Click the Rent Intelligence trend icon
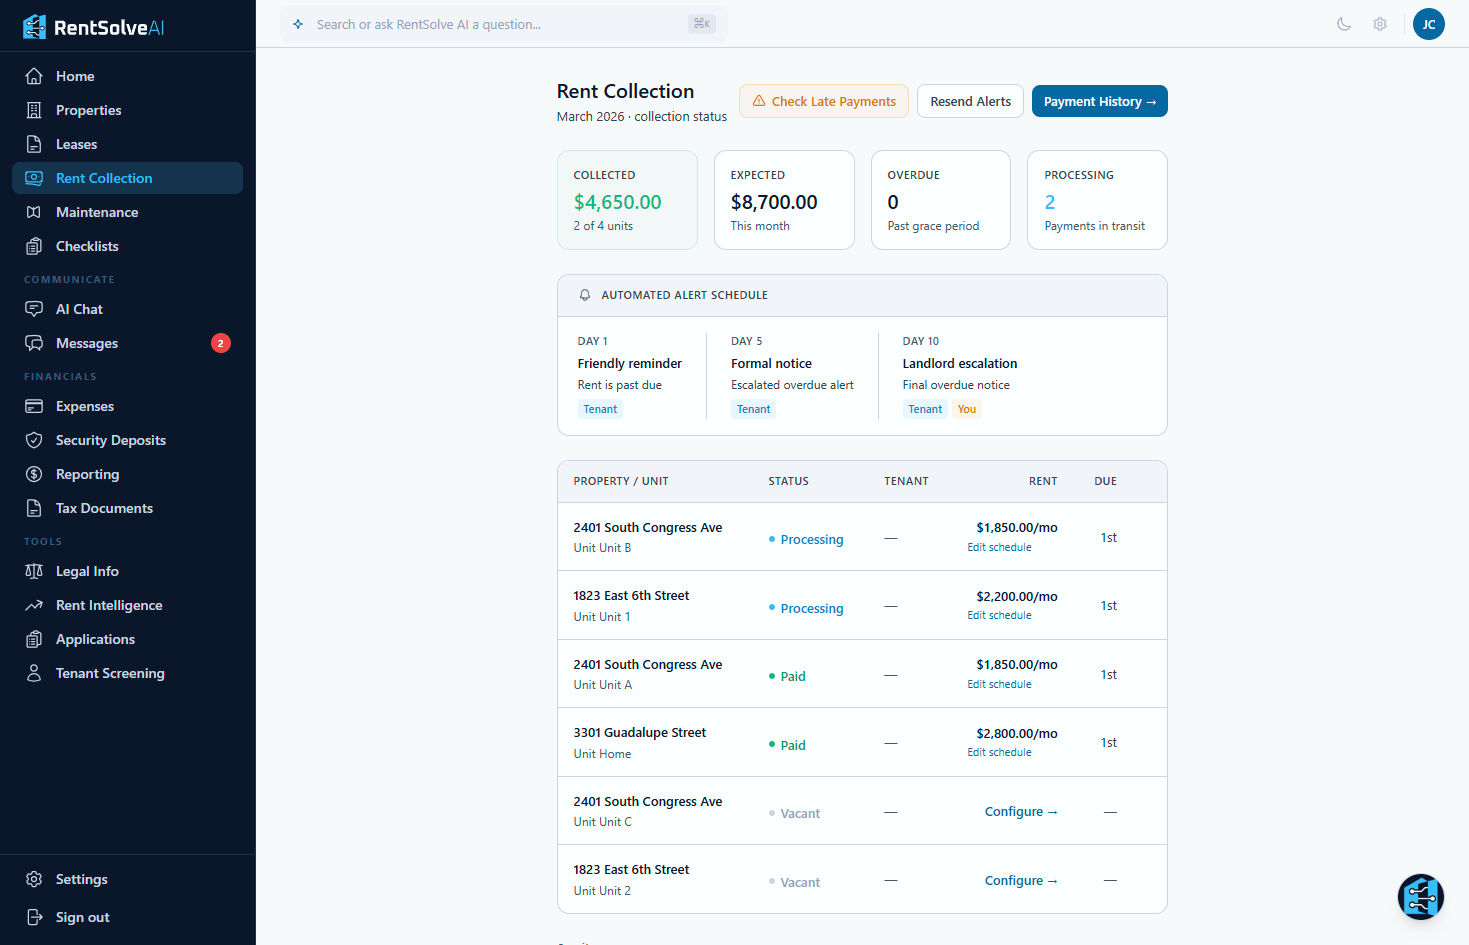The image size is (1469, 945). 34,605
